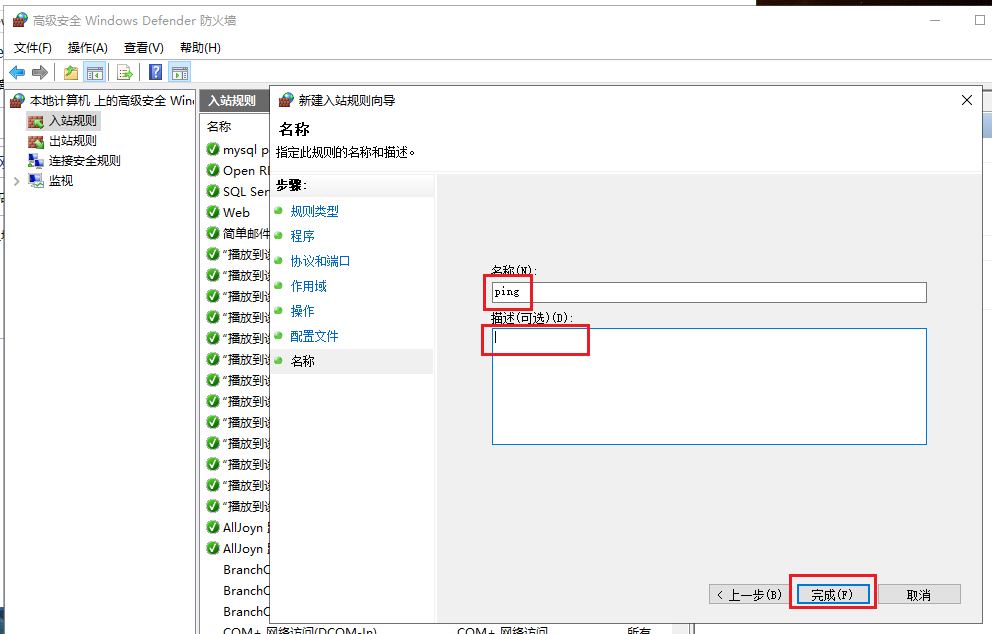
Task: Click the 完成(F) button
Action: pyautogui.click(x=832, y=592)
